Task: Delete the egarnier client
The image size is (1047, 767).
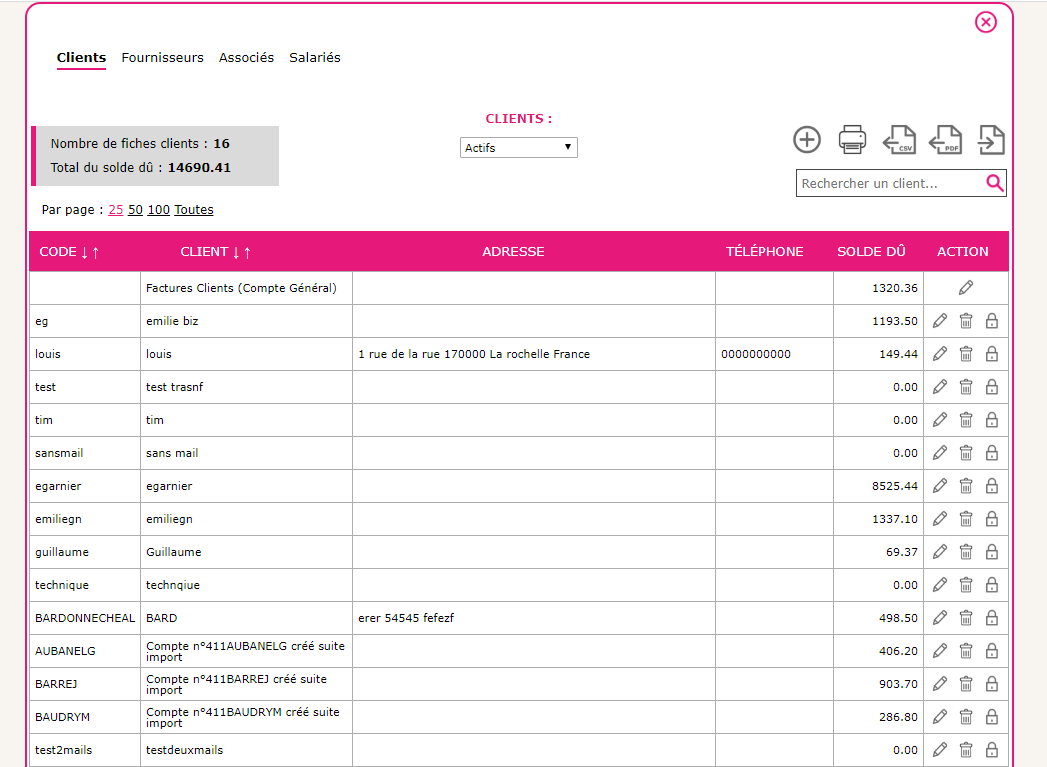Action: 966,486
